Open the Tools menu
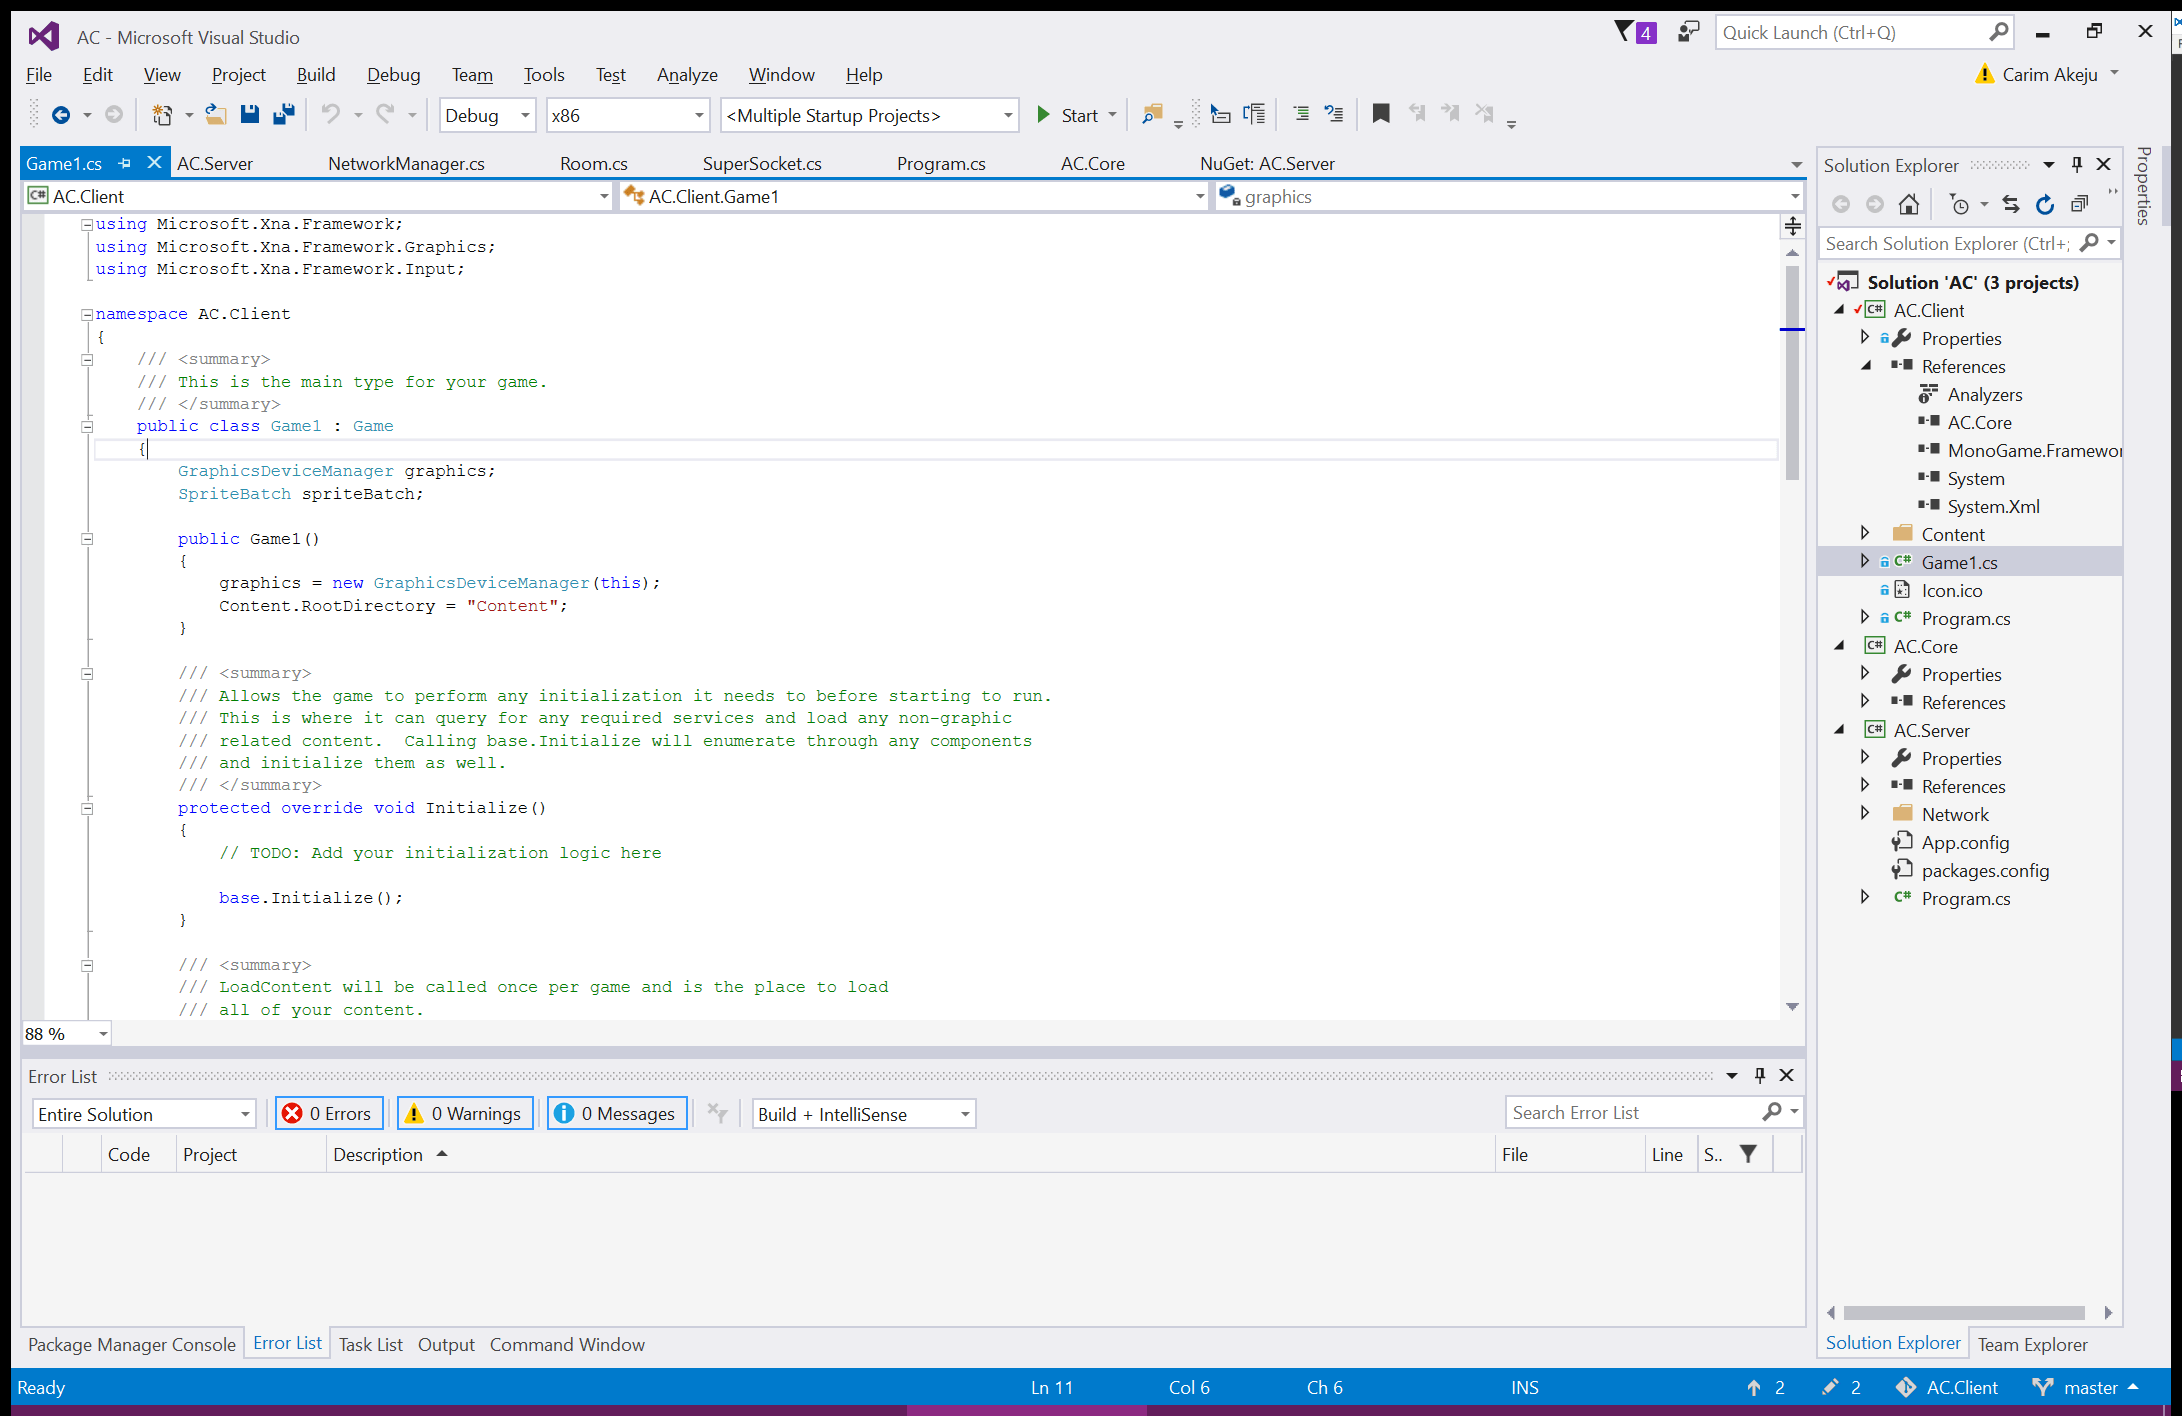This screenshot has height=1416, width=2182. click(x=544, y=75)
